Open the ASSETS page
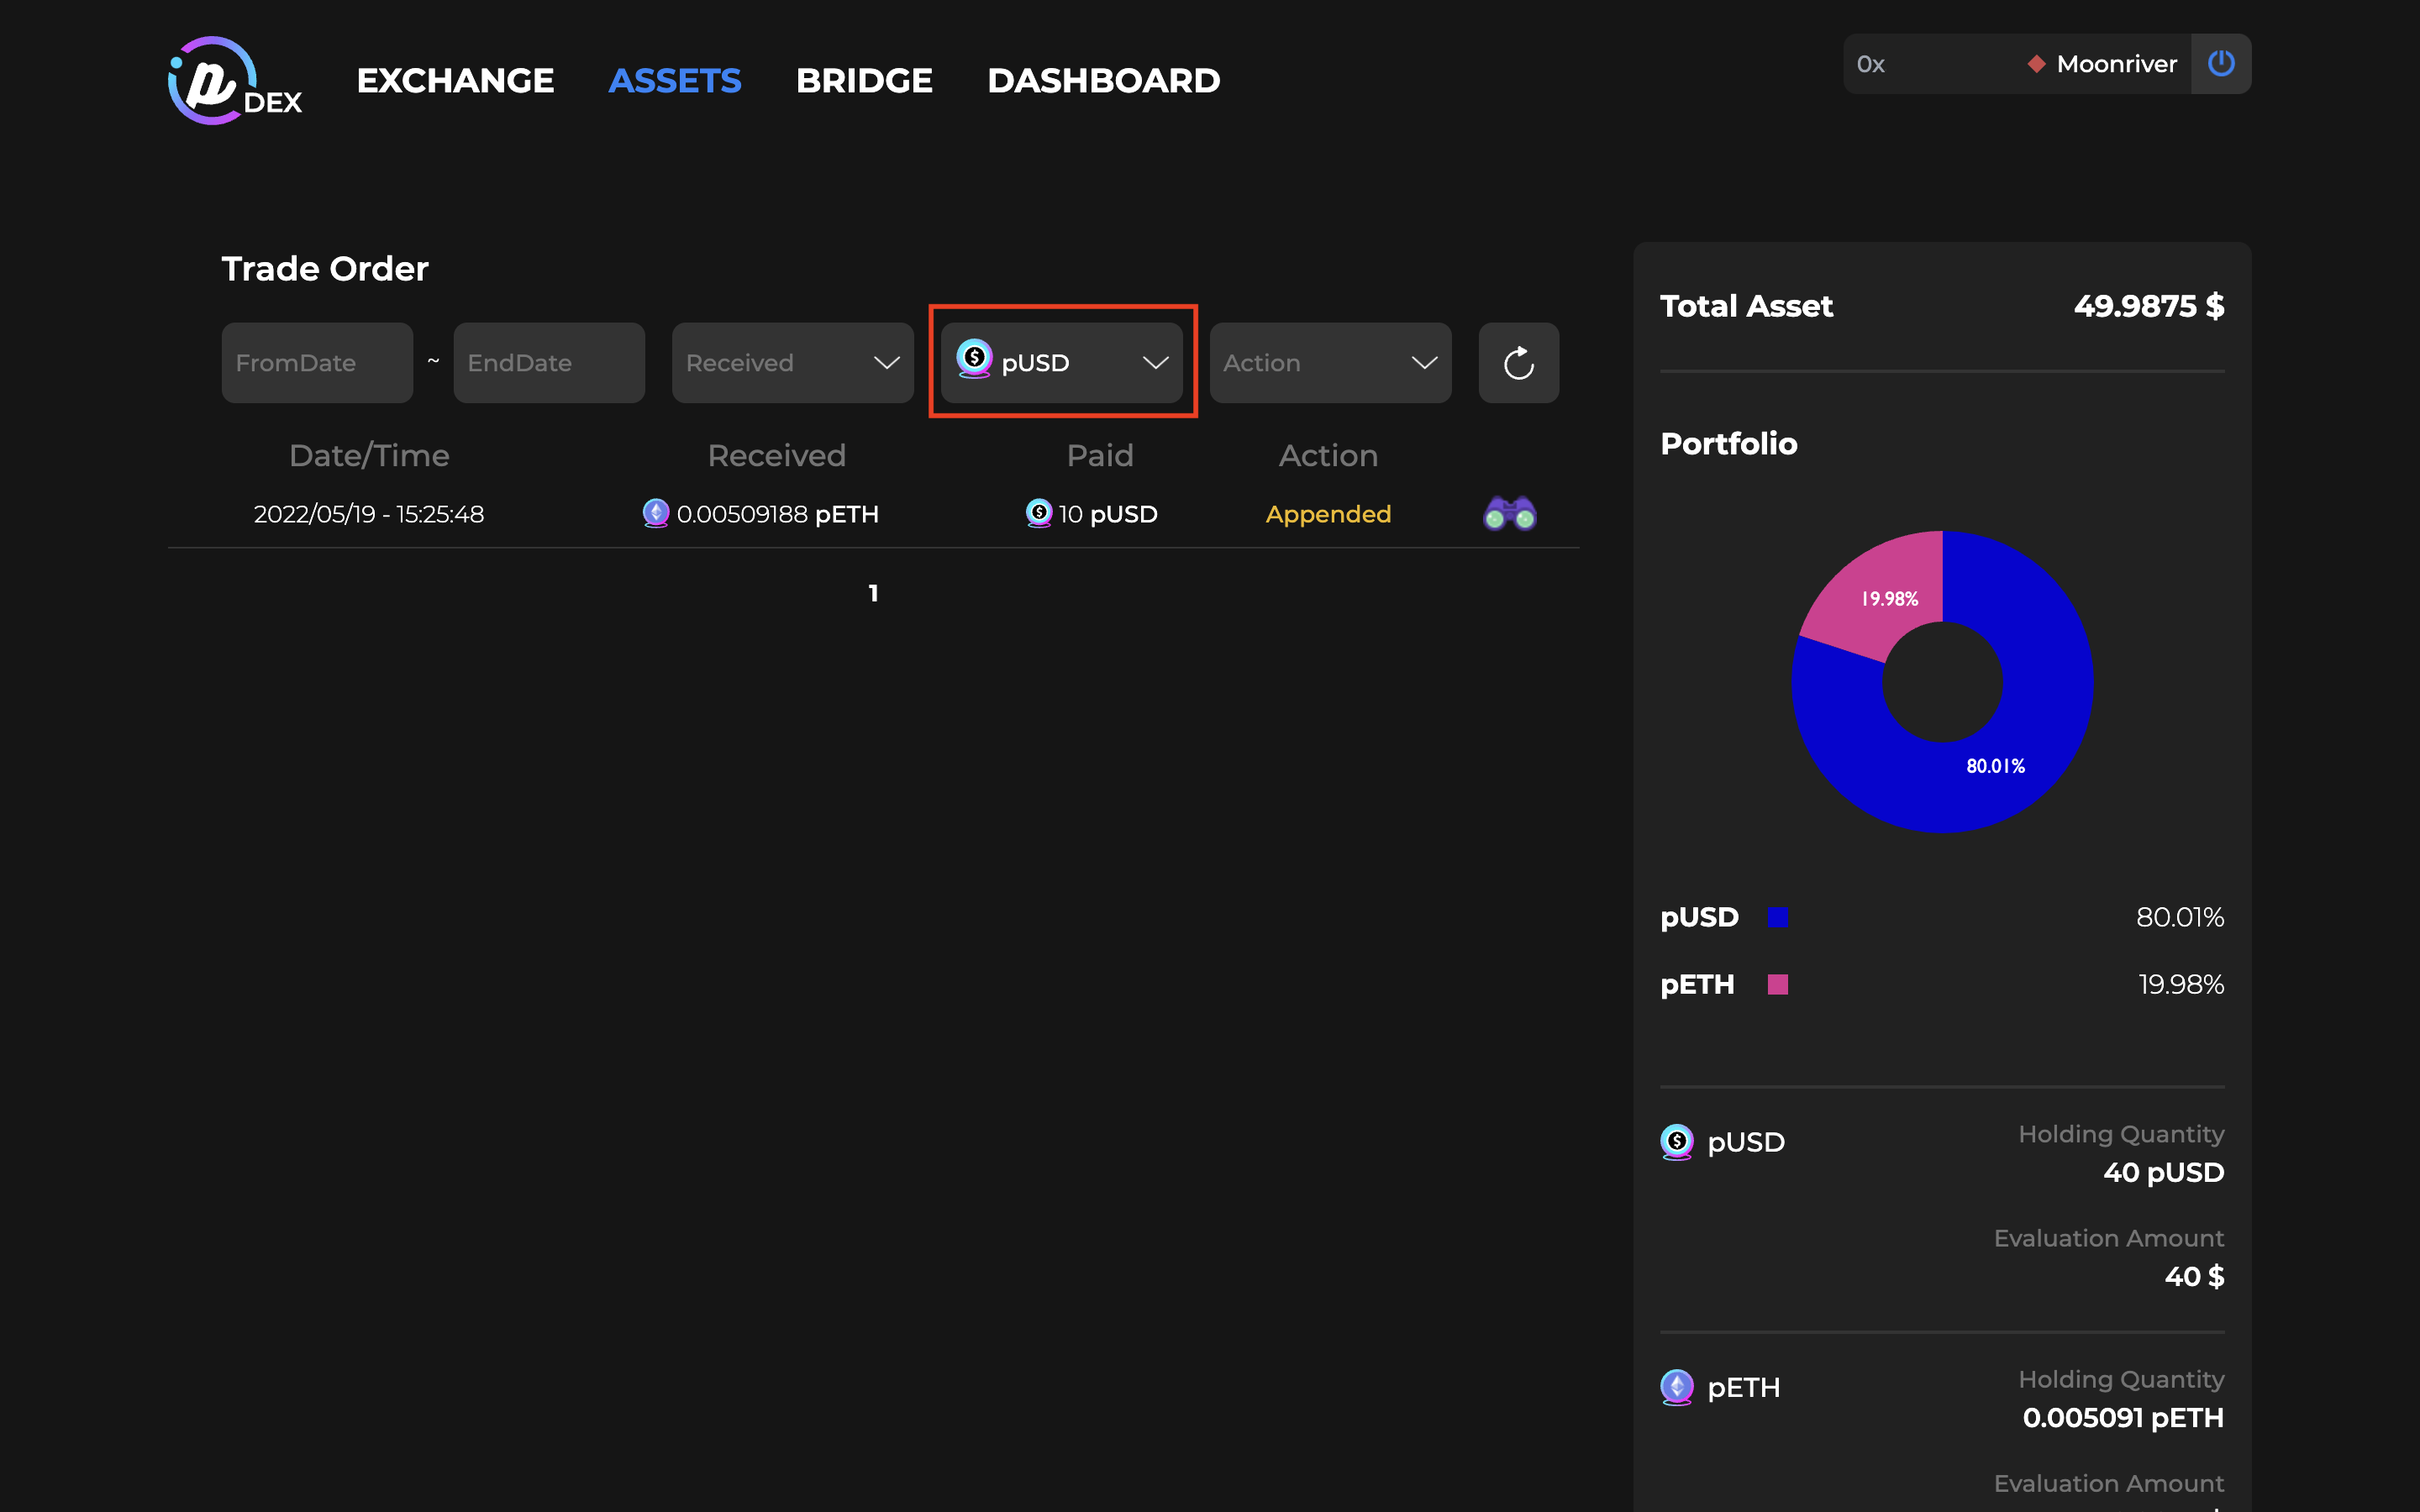 point(675,80)
